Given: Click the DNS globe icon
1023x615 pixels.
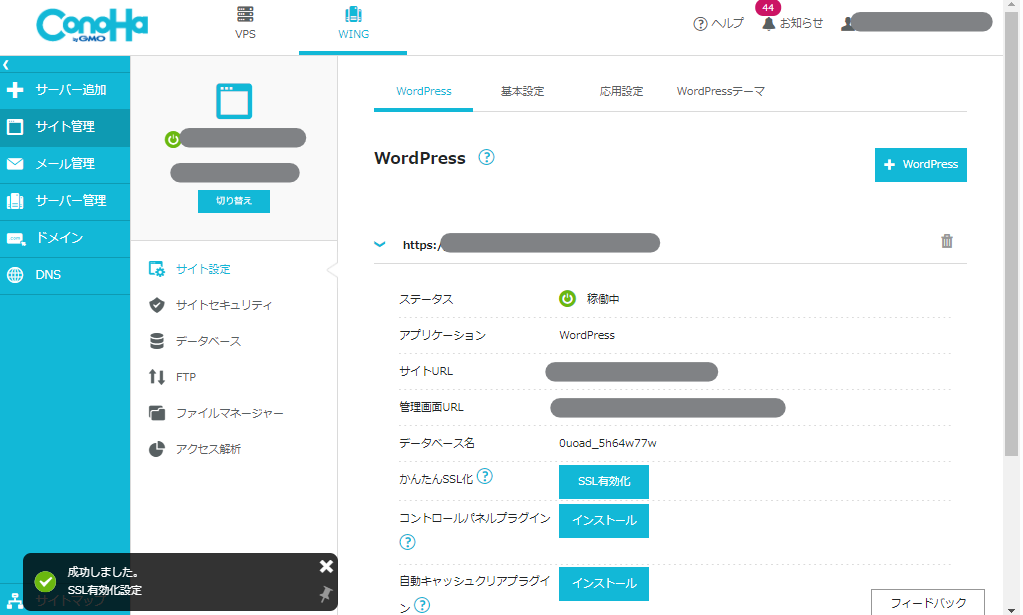Looking at the screenshot, I should (15, 275).
